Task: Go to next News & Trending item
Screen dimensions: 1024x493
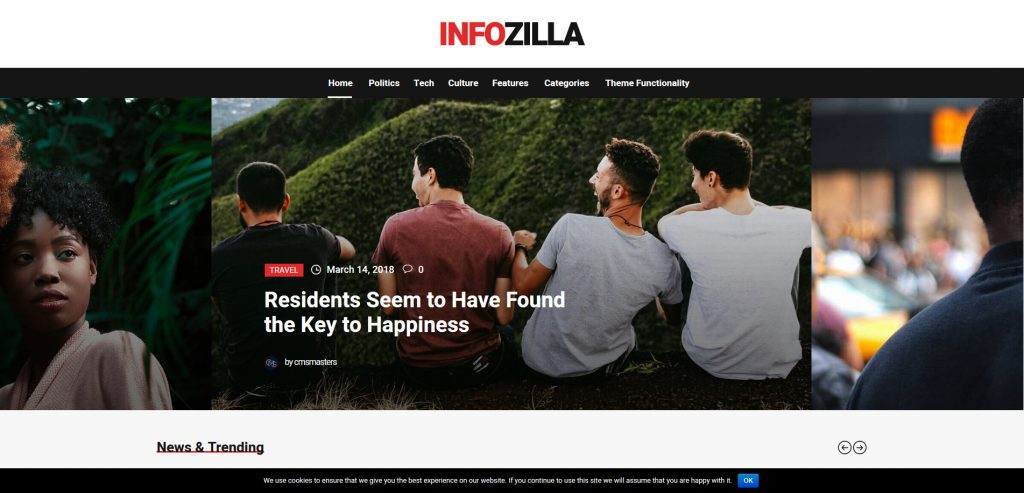Action: coord(860,447)
